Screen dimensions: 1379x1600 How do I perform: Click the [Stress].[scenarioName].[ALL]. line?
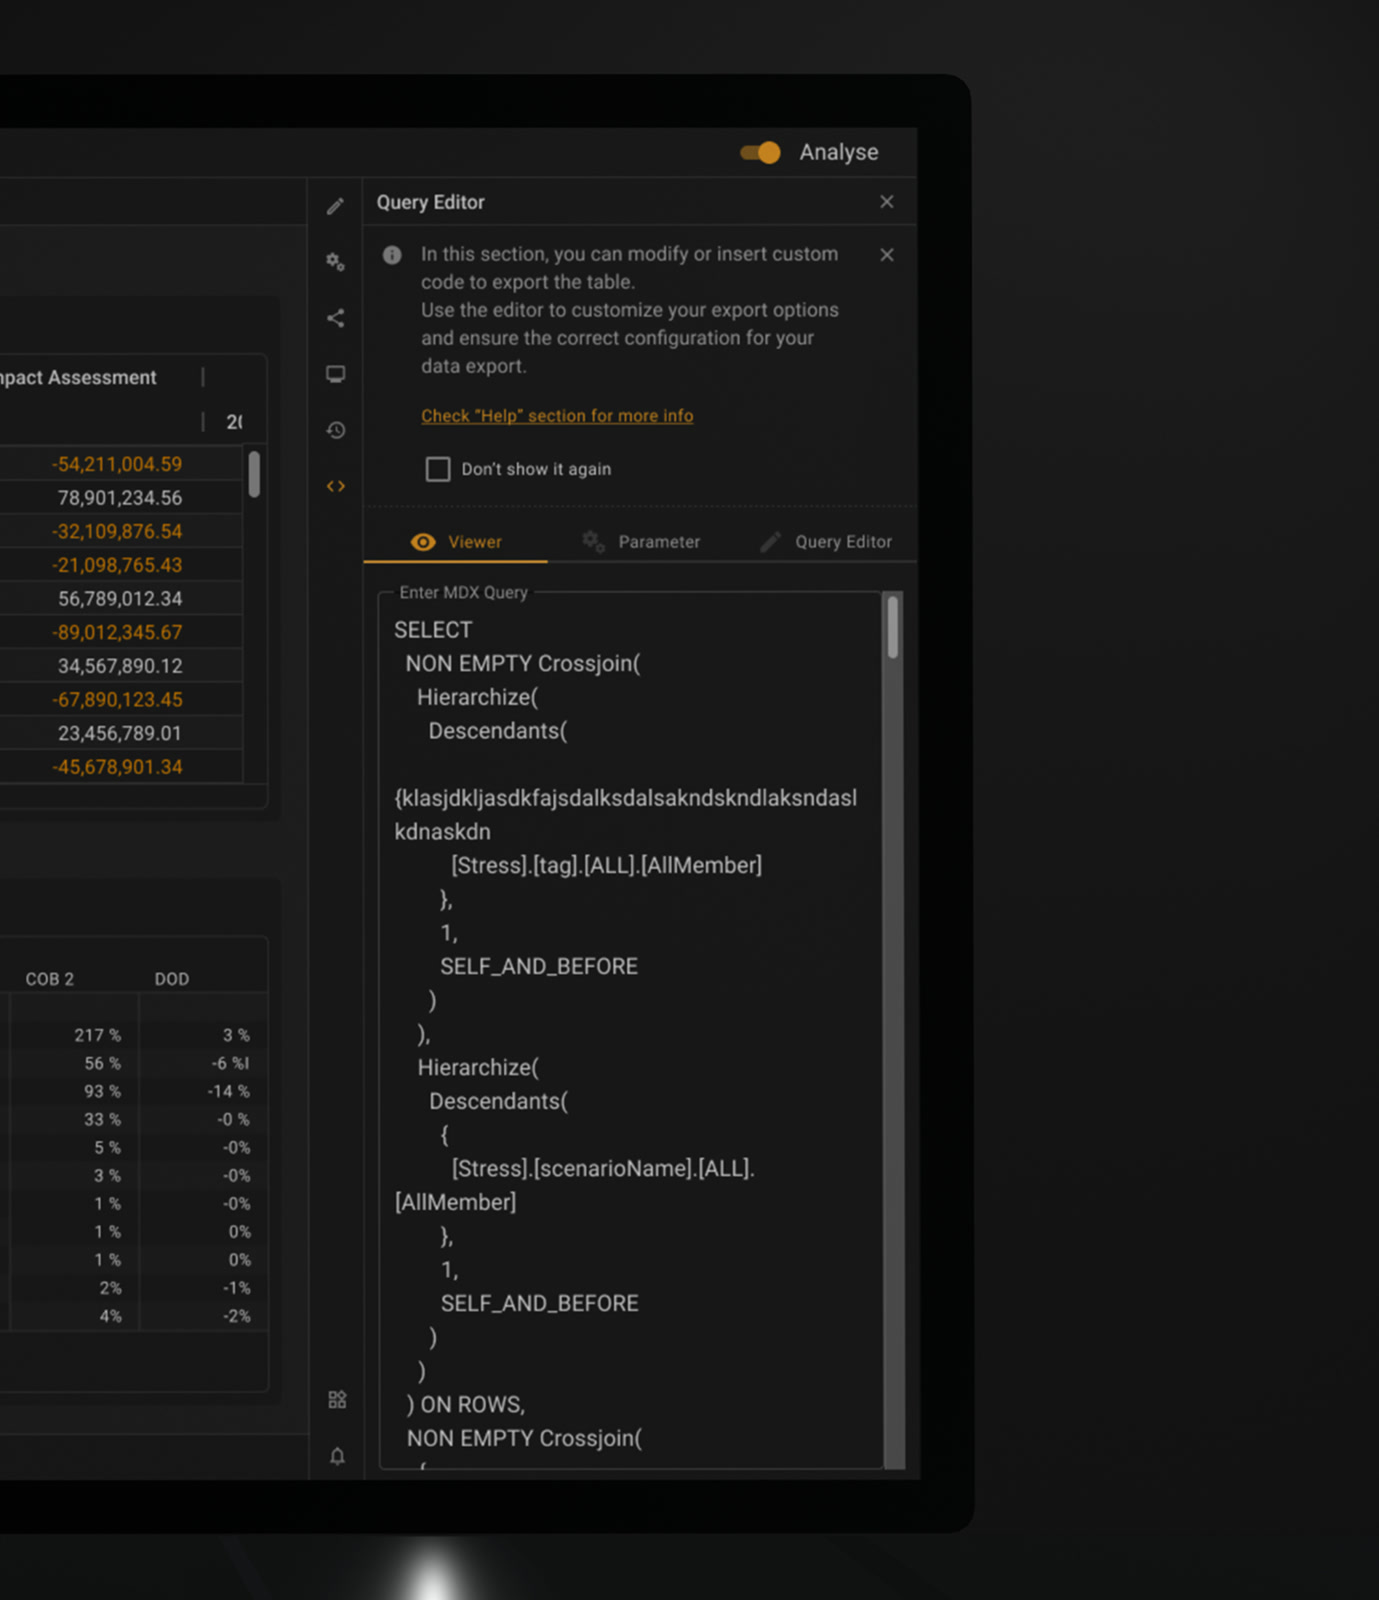coord(603,1168)
